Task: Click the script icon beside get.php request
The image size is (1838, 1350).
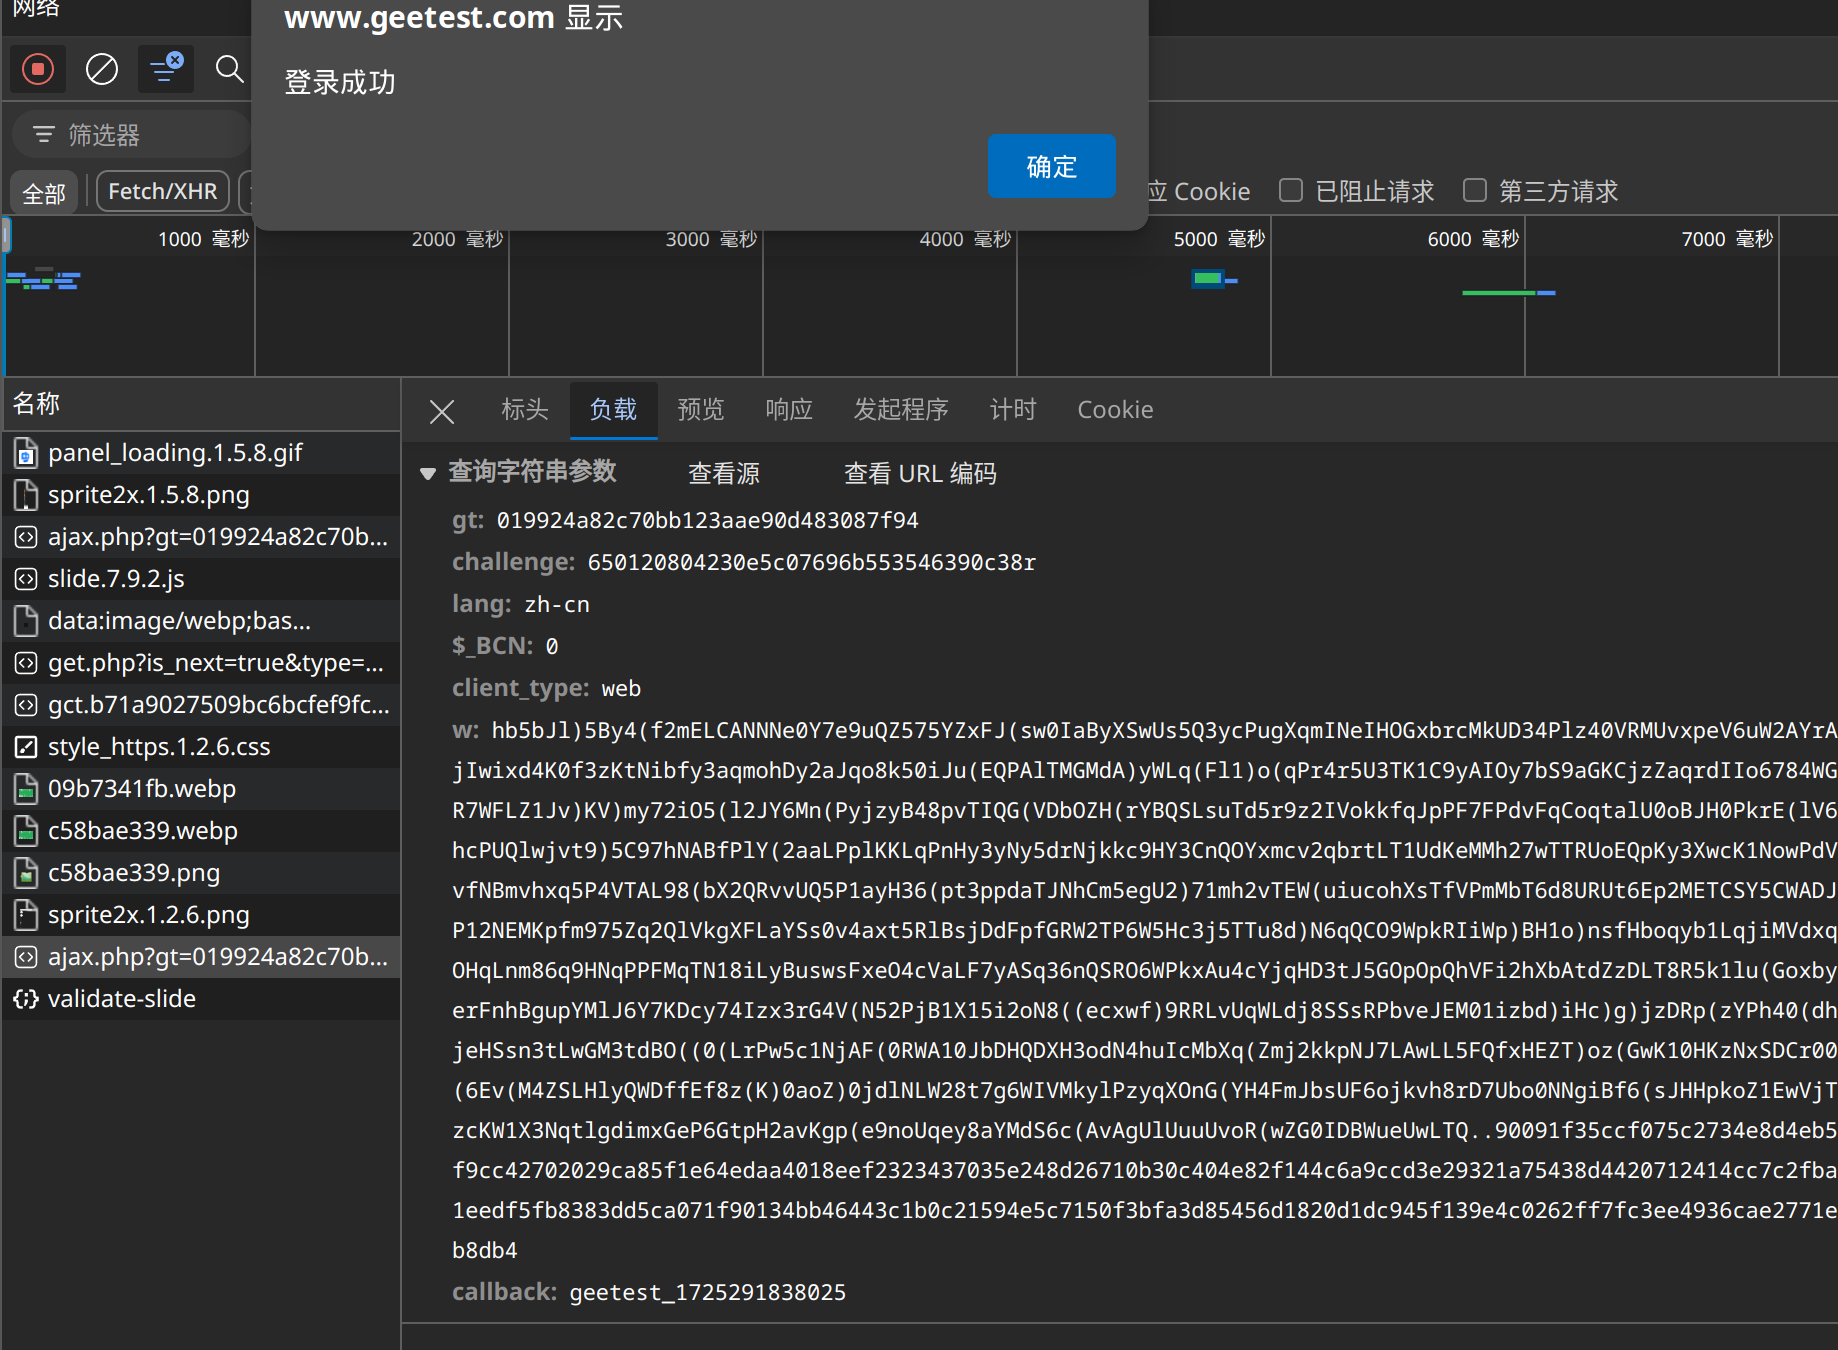Action: click(26, 663)
